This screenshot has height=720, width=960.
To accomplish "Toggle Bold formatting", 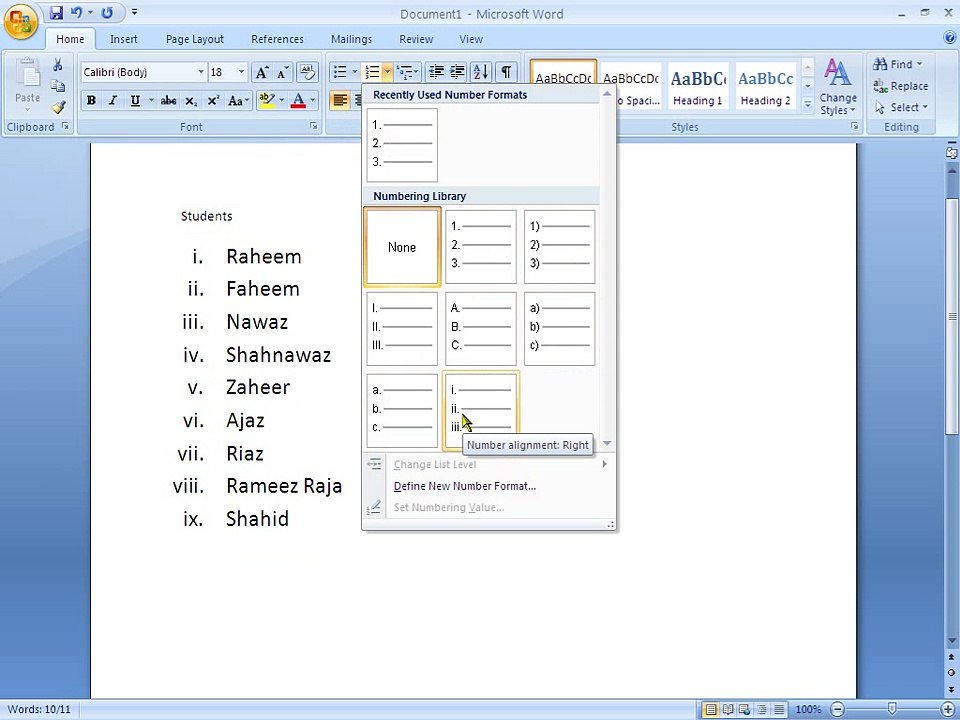I will [x=91, y=100].
